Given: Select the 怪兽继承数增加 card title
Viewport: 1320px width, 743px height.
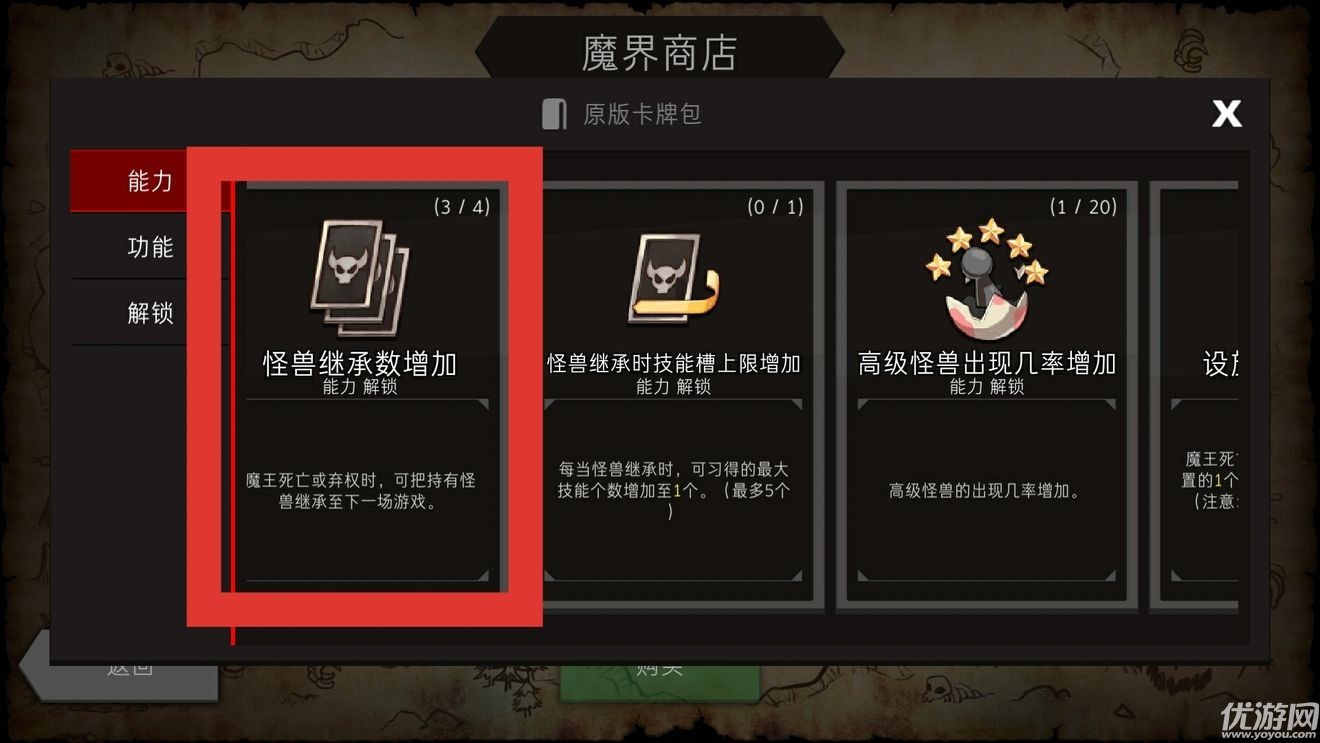Looking at the screenshot, I should [x=360, y=363].
